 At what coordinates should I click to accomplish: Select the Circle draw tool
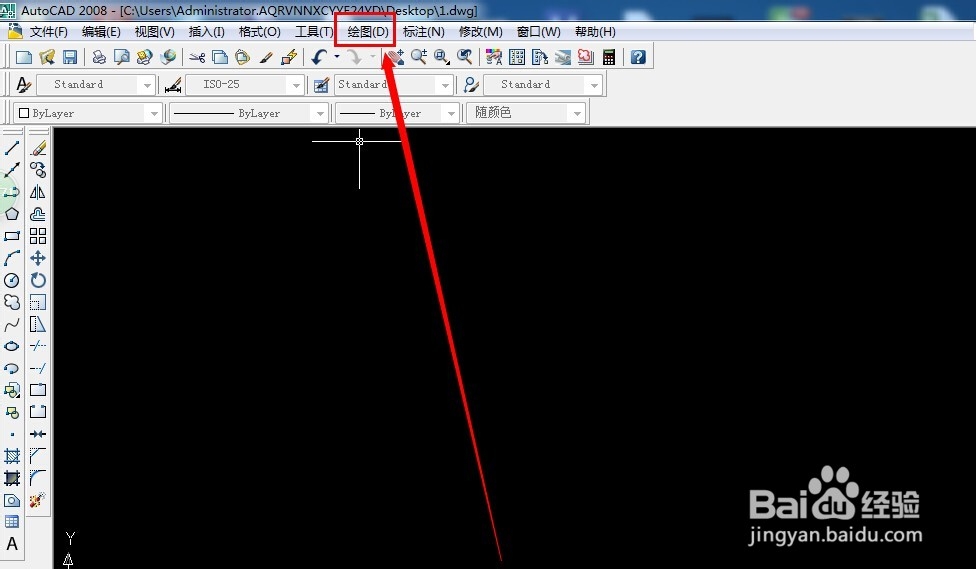(12, 280)
